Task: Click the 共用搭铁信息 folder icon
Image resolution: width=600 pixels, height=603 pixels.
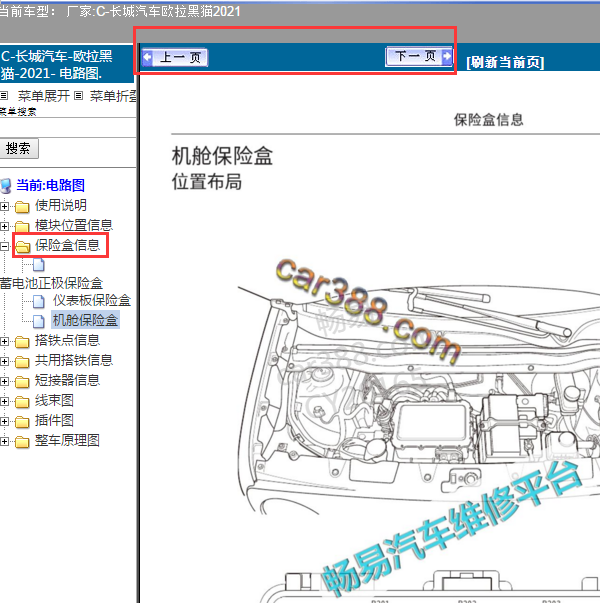Action: [x=22, y=361]
